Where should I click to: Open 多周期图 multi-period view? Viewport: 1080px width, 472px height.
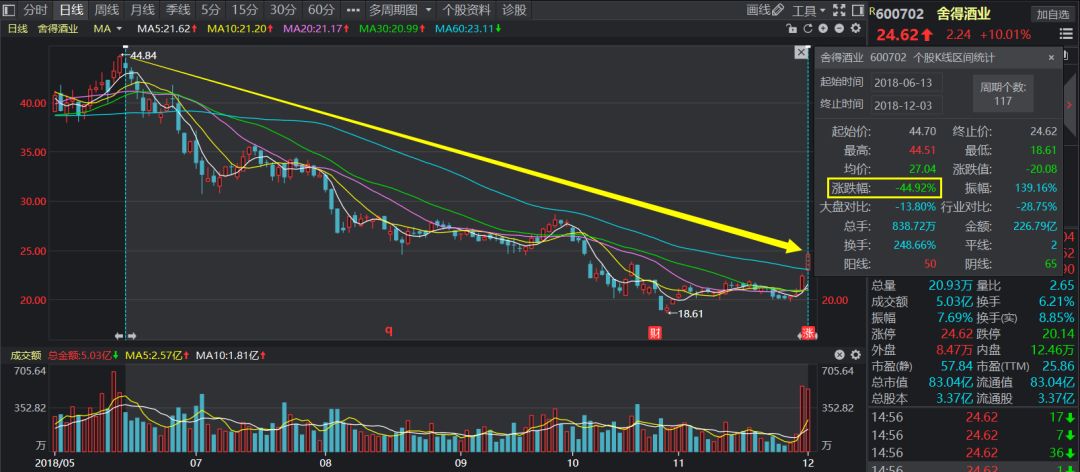pos(393,10)
